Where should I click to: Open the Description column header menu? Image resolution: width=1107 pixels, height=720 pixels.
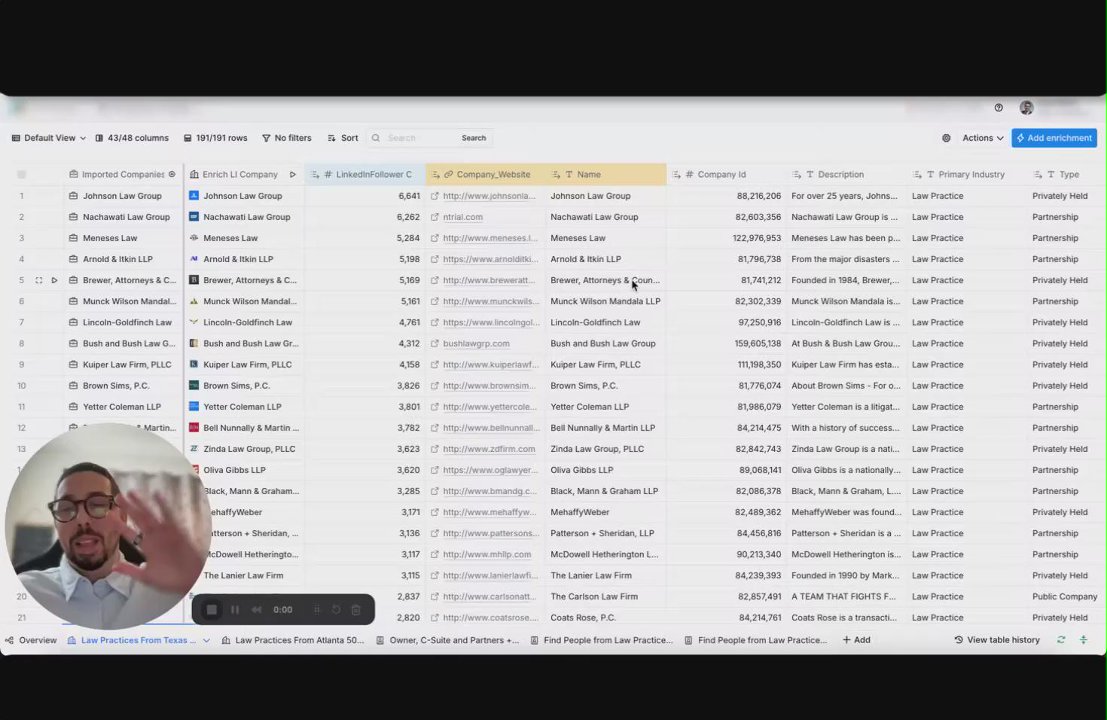click(846, 174)
